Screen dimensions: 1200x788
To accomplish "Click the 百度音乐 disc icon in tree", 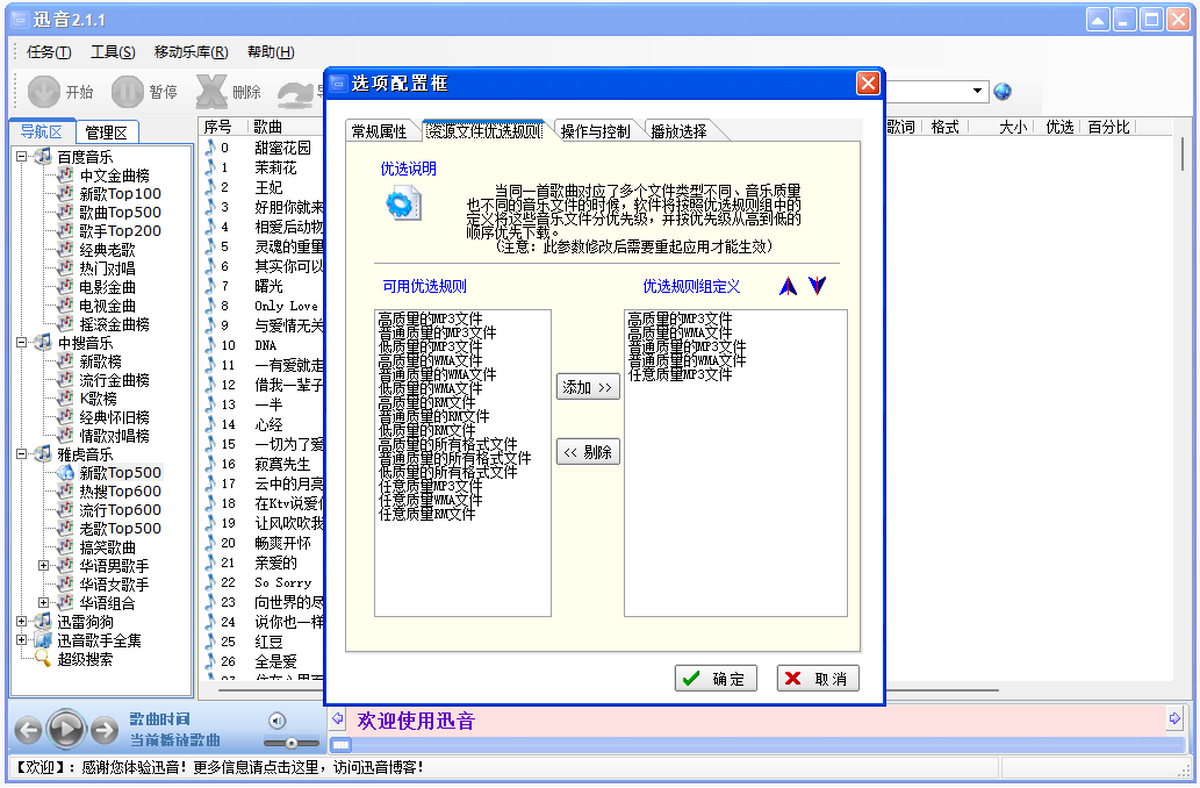I will 42,157.
